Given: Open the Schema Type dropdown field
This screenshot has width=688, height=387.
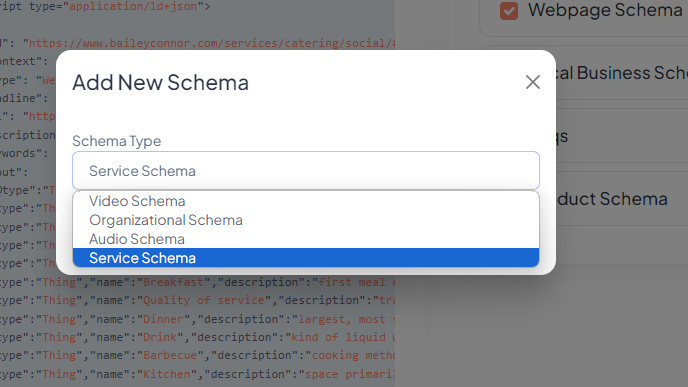Looking at the screenshot, I should tap(306, 171).
